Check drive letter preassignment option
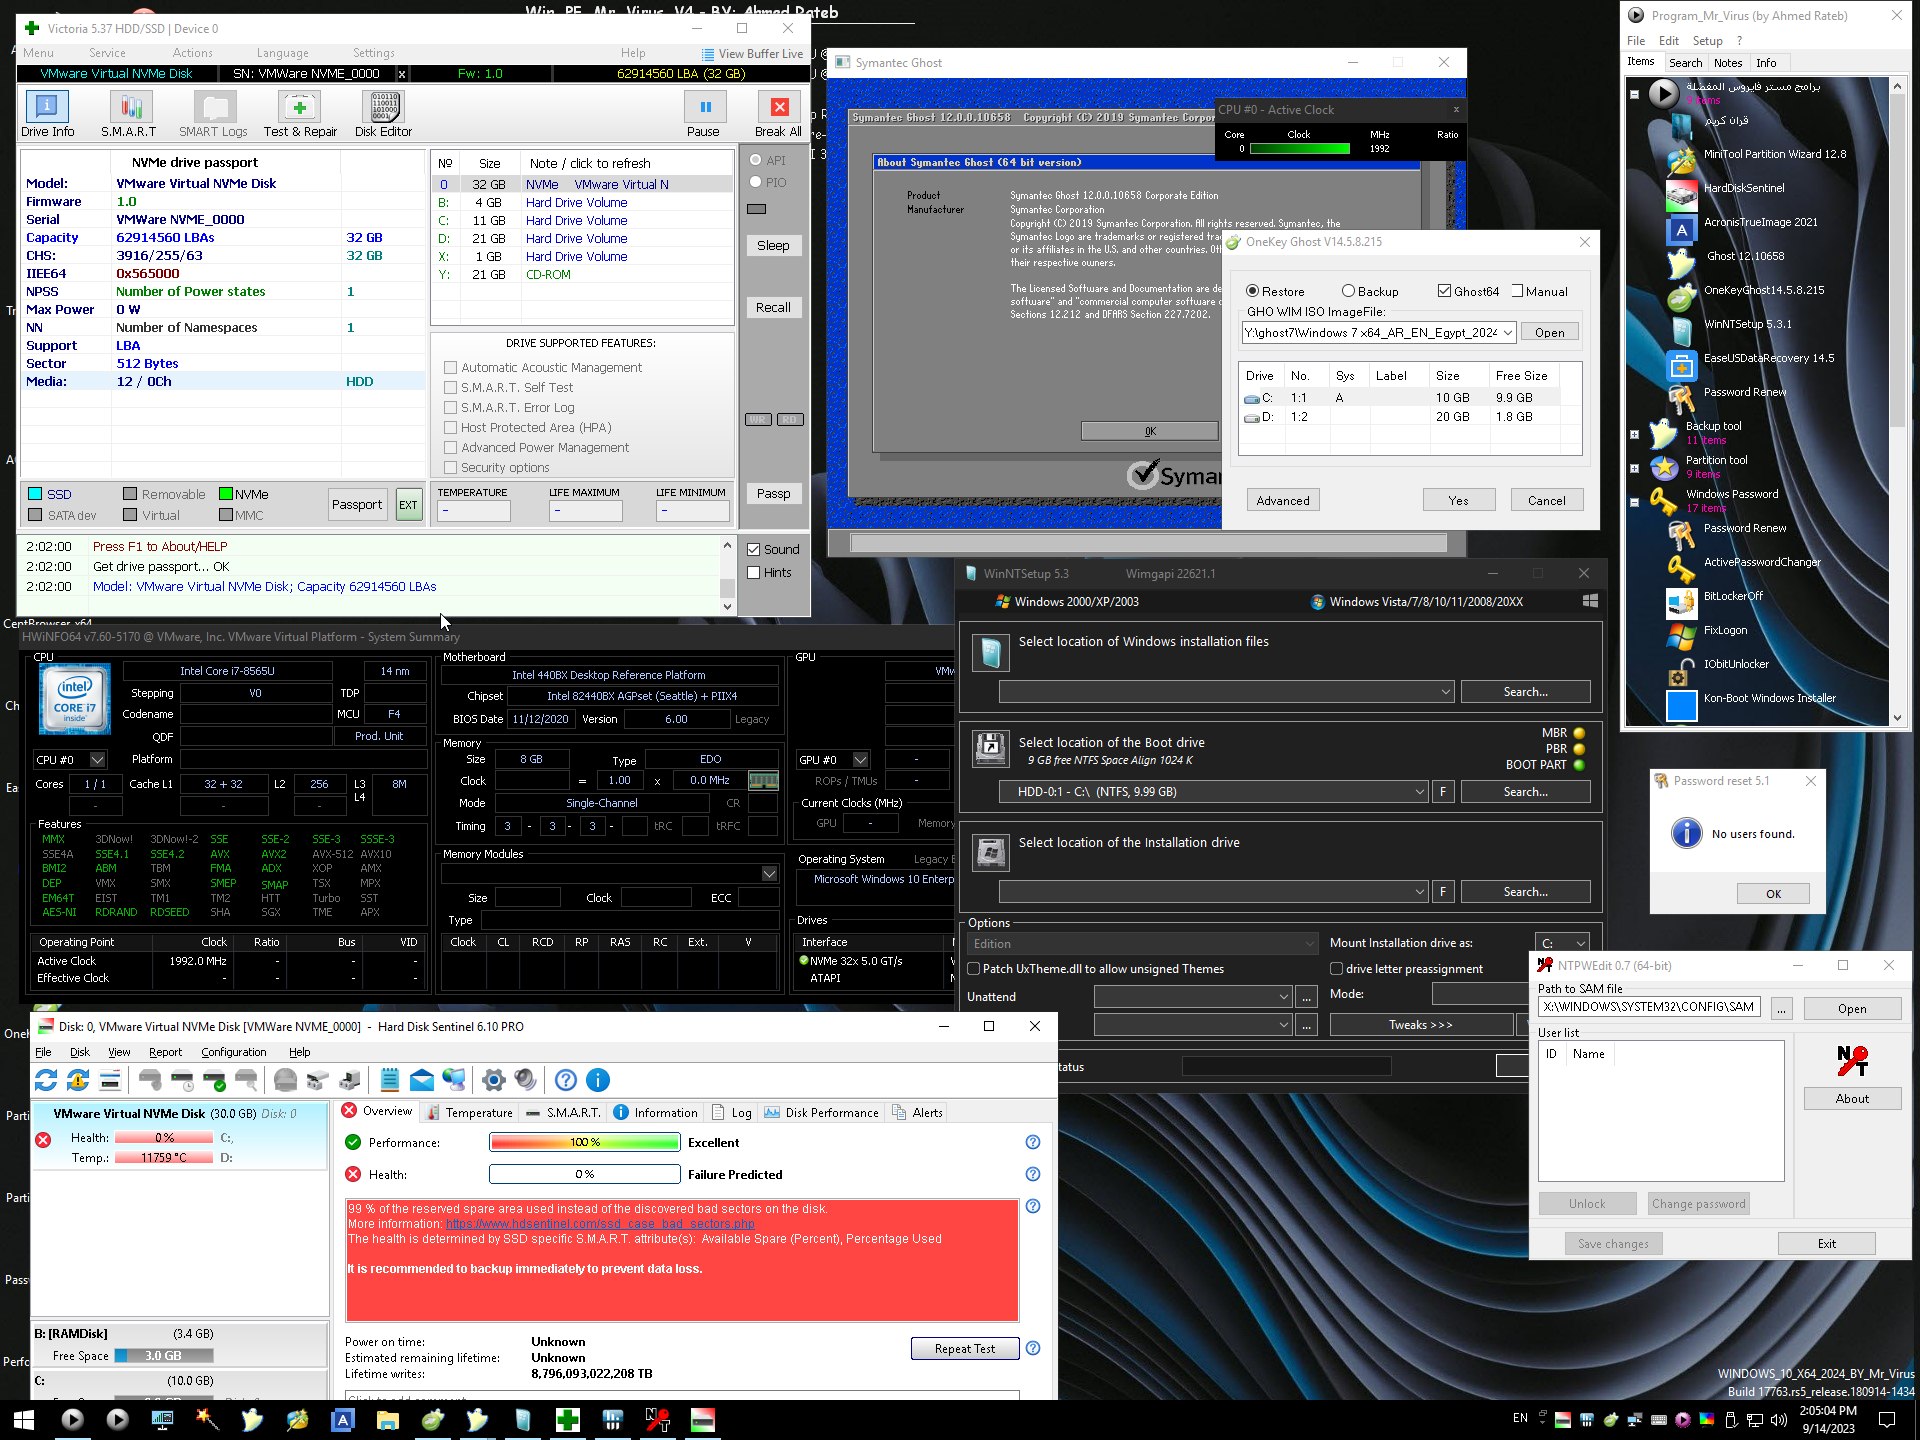 pos(1336,968)
